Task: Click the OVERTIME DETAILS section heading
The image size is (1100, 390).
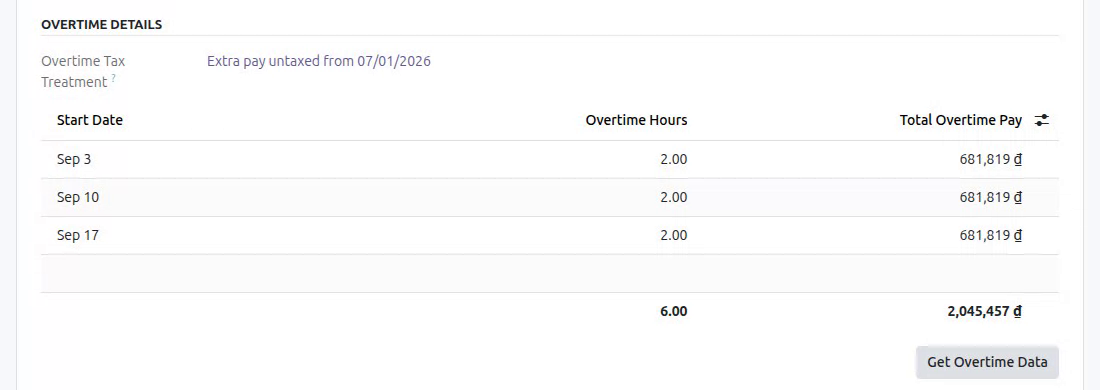Action: pos(102,25)
